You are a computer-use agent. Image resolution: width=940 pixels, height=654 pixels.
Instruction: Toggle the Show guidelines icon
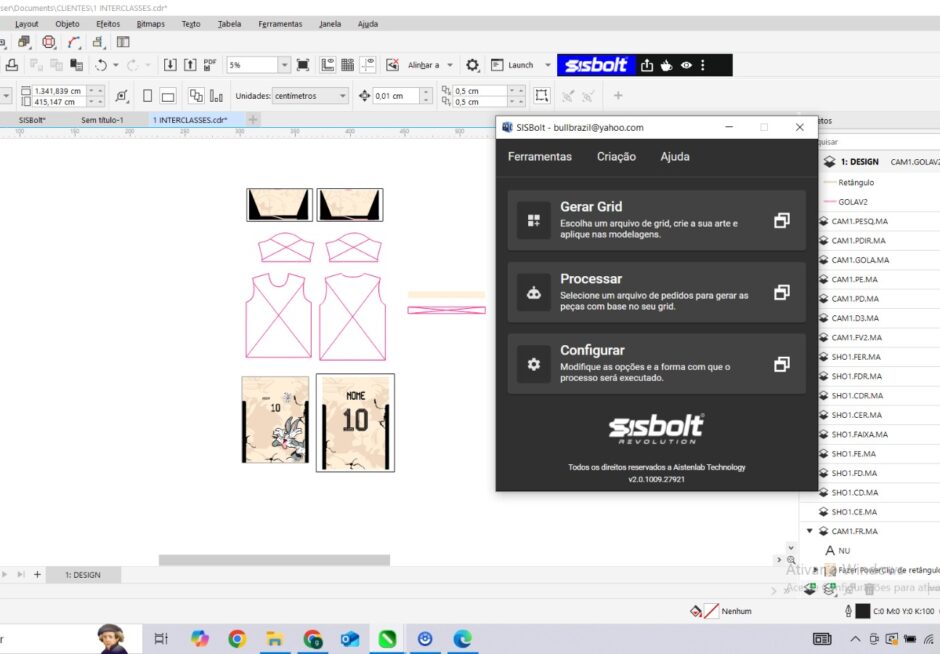367,65
